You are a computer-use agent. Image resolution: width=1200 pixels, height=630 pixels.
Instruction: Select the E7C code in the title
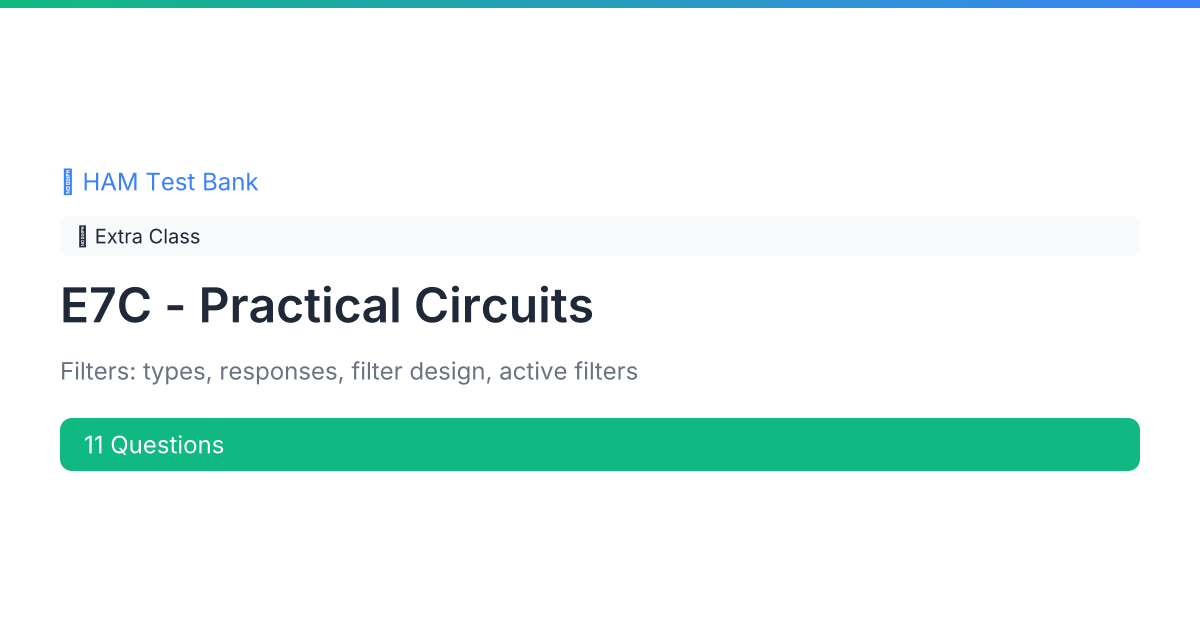tap(106, 306)
